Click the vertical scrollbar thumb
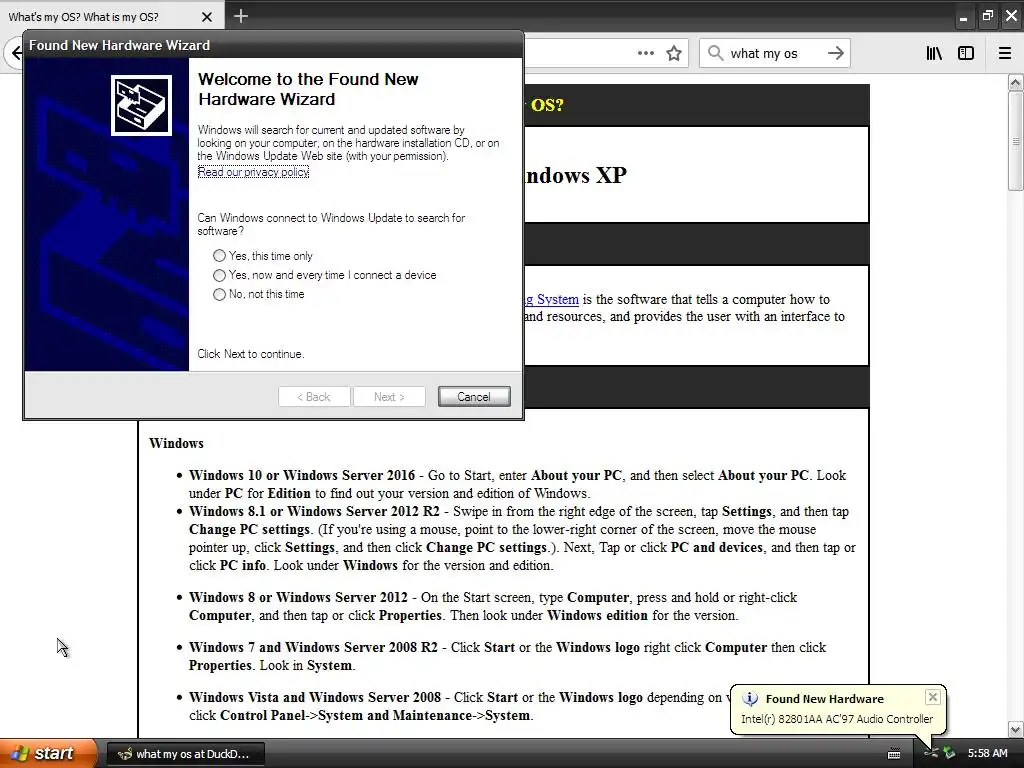 [1015, 140]
